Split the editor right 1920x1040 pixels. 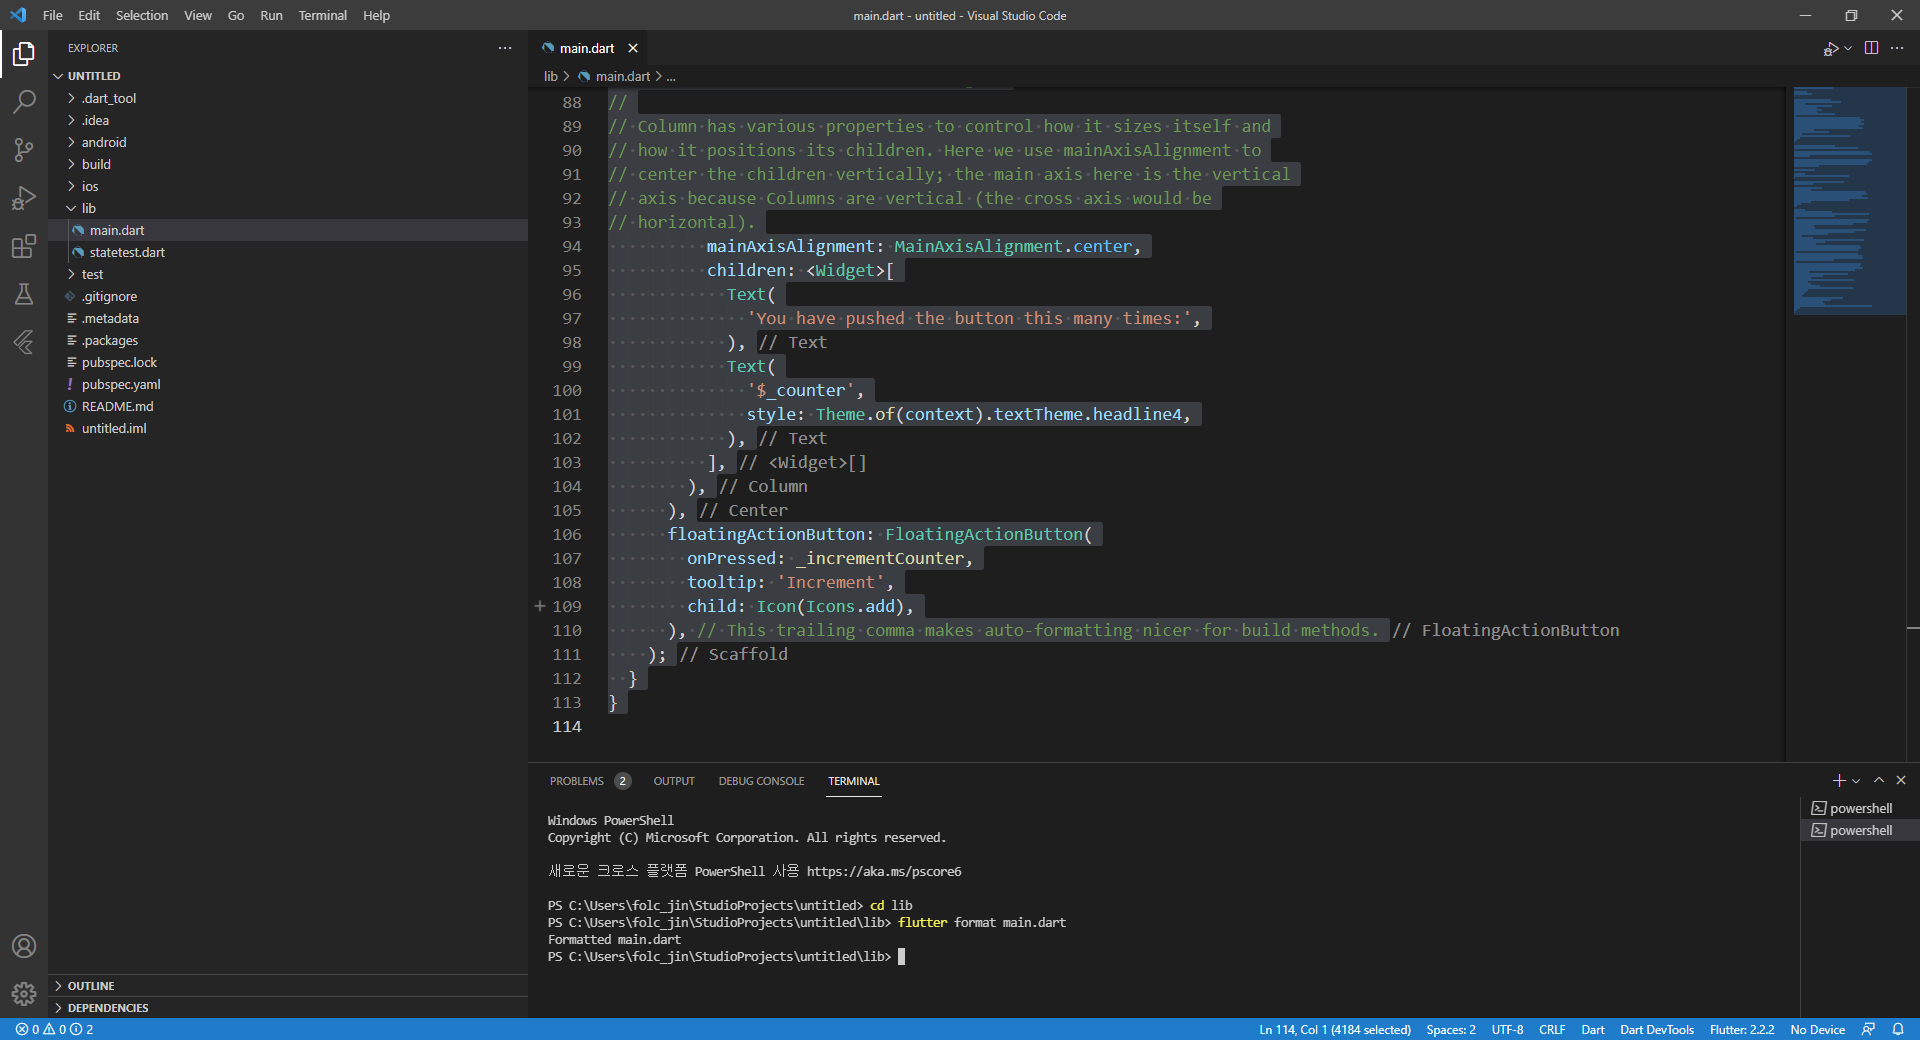tap(1871, 48)
